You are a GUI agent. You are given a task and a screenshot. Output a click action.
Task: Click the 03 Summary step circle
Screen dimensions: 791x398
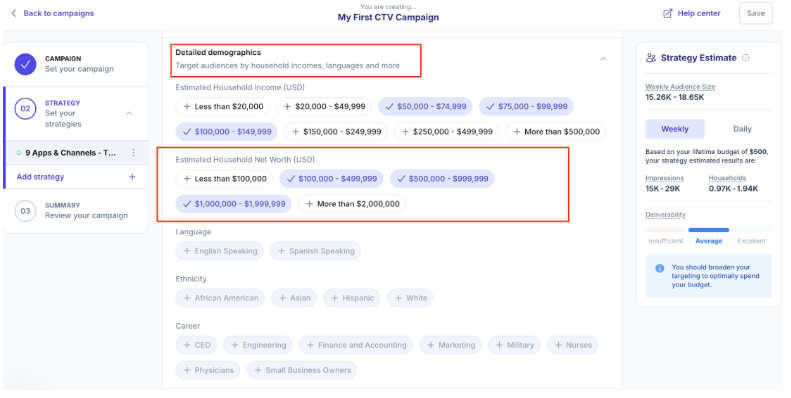25,211
